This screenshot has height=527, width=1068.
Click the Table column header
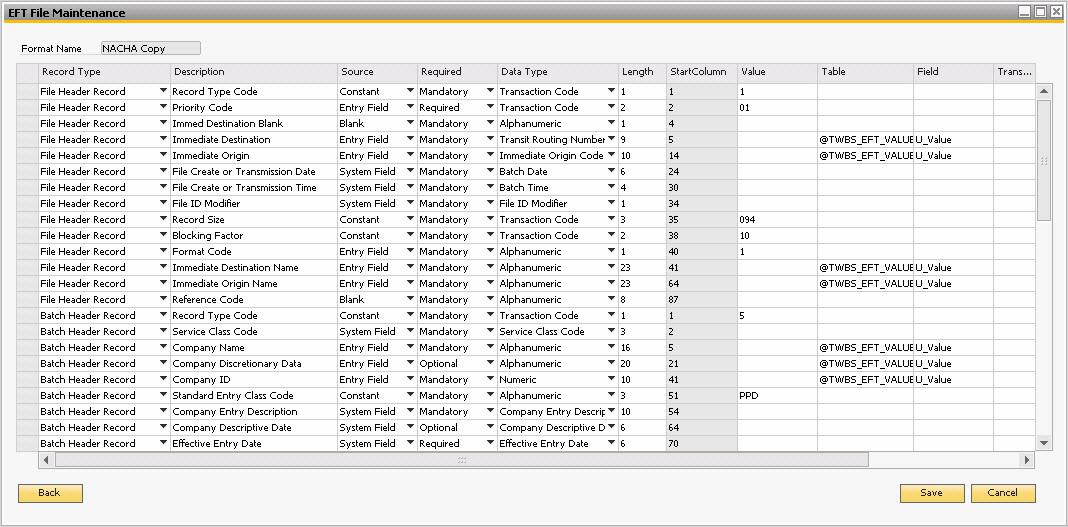[865, 71]
